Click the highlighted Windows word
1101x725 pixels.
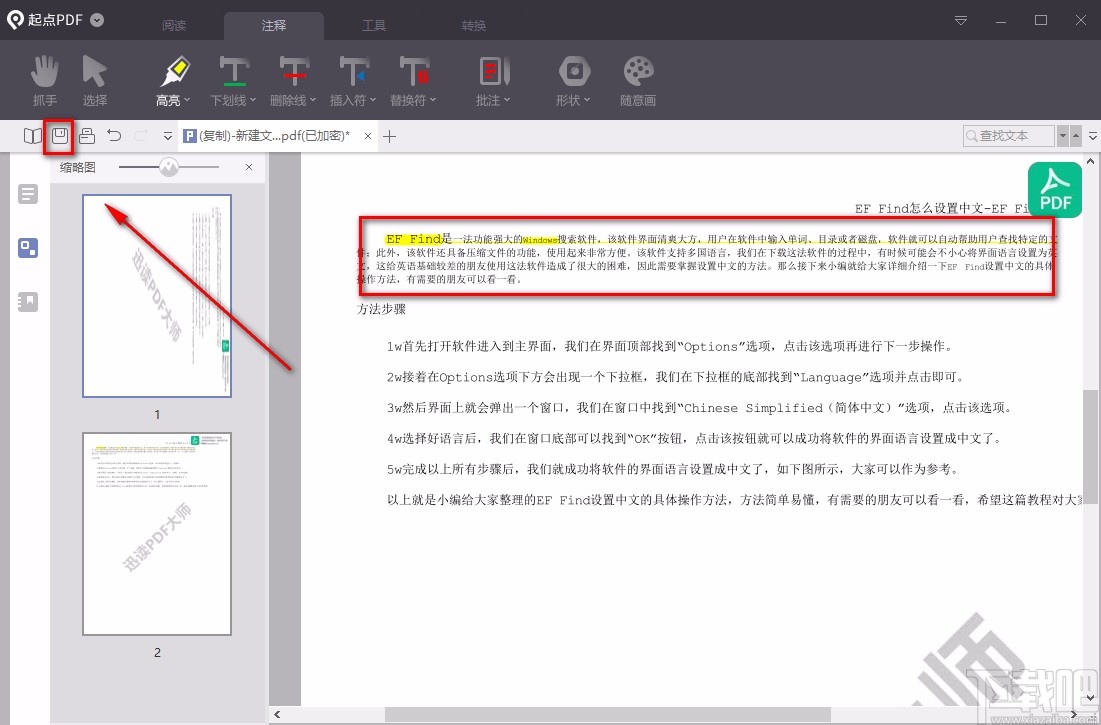pyautogui.click(x=540, y=240)
